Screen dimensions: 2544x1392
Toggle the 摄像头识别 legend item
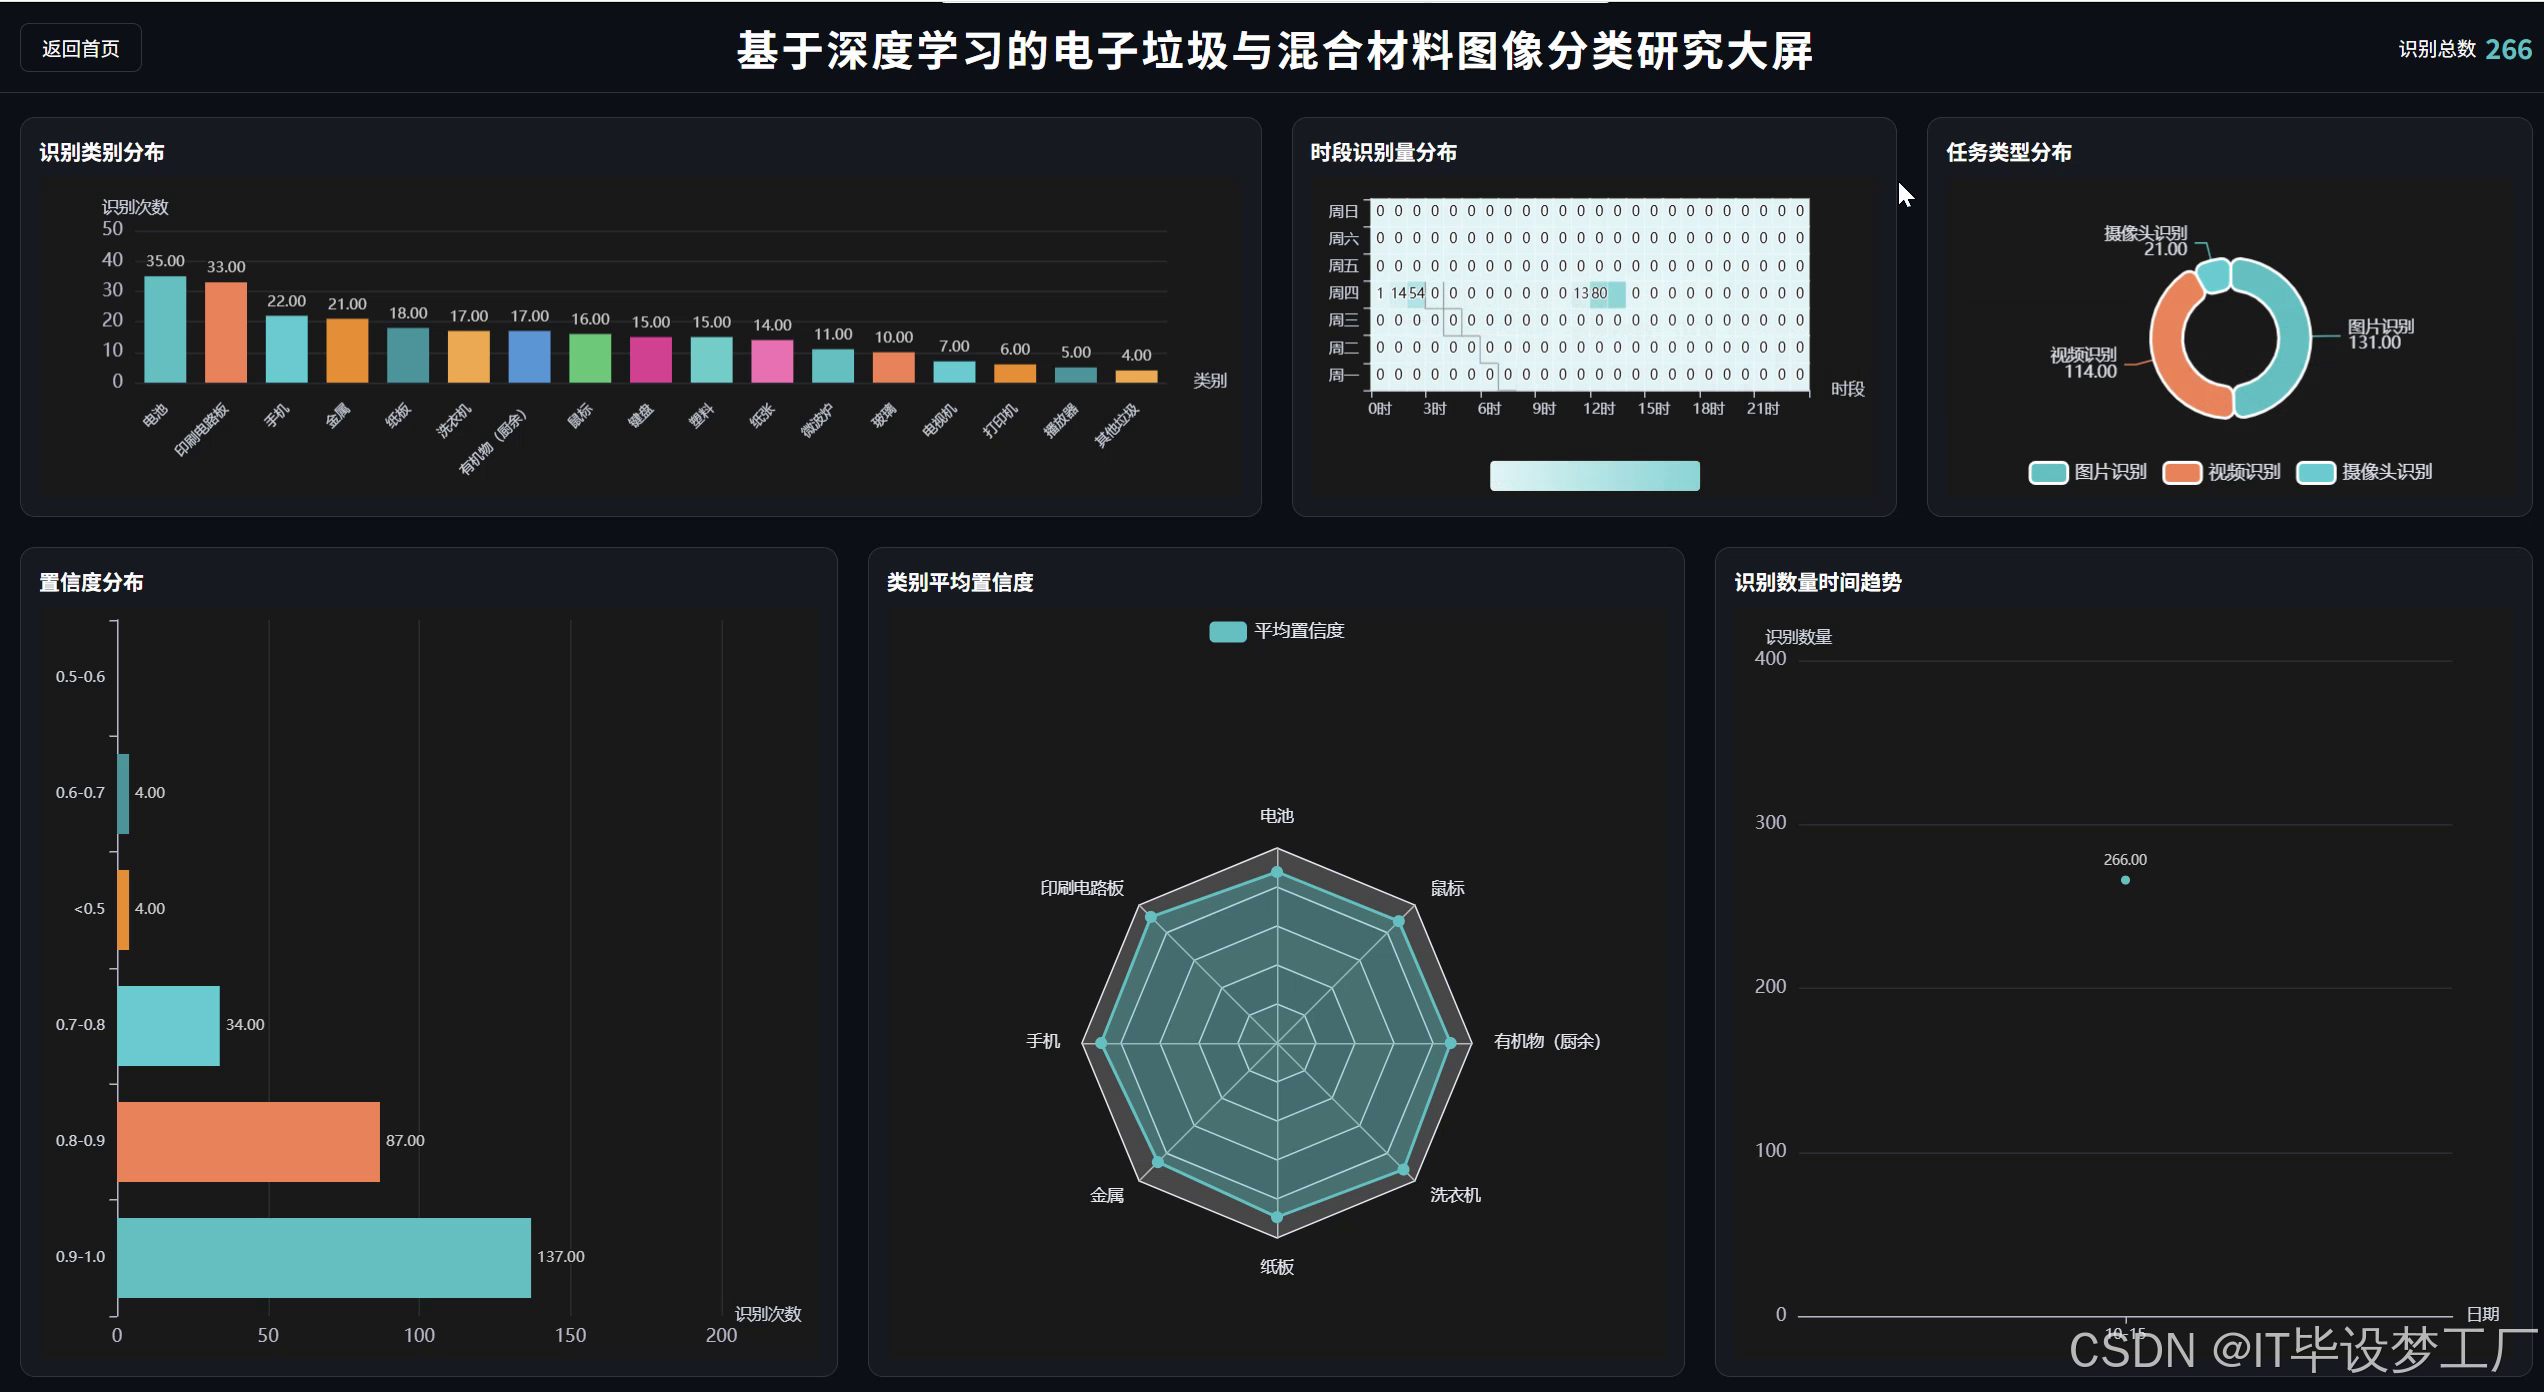(2364, 472)
